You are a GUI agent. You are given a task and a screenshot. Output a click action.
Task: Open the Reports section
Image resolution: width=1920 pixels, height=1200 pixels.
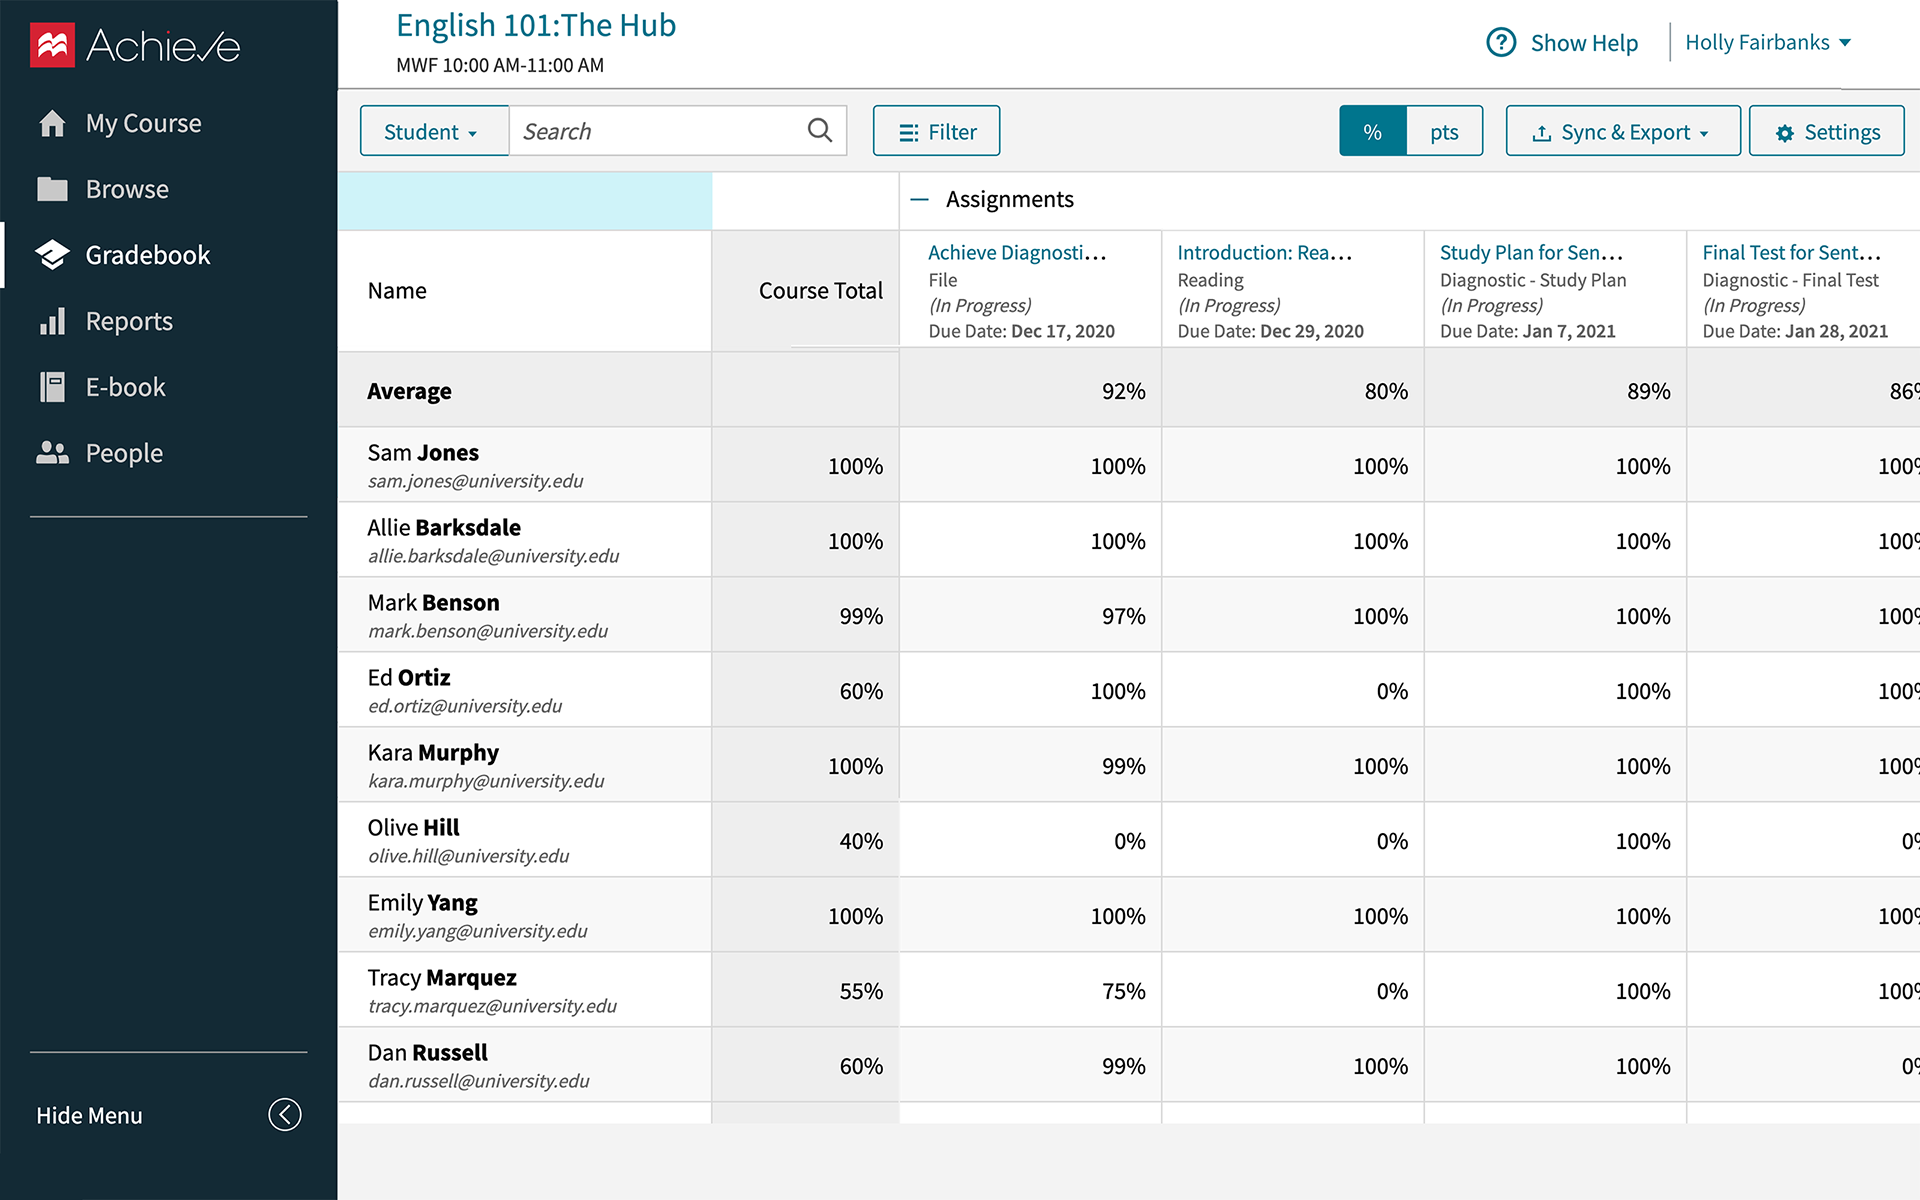point(130,321)
